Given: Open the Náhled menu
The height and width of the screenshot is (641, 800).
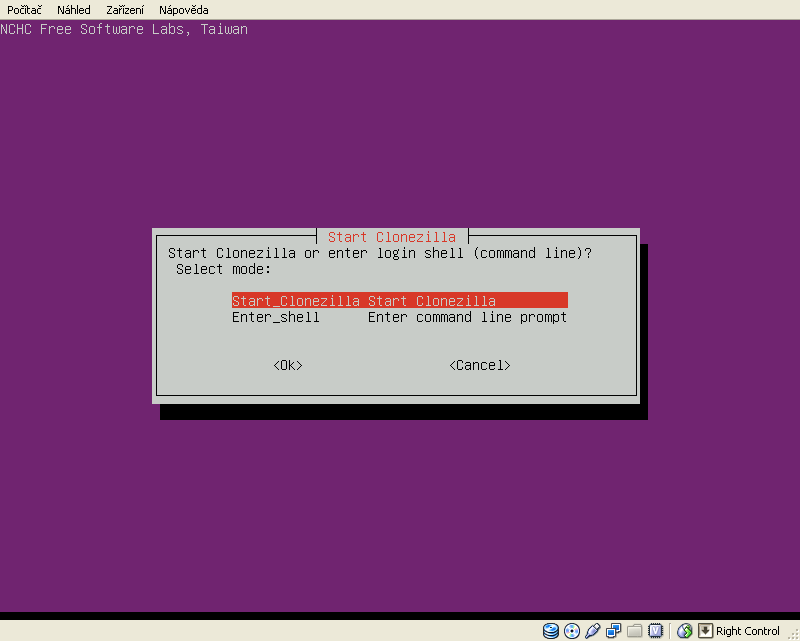Looking at the screenshot, I should coord(74,10).
